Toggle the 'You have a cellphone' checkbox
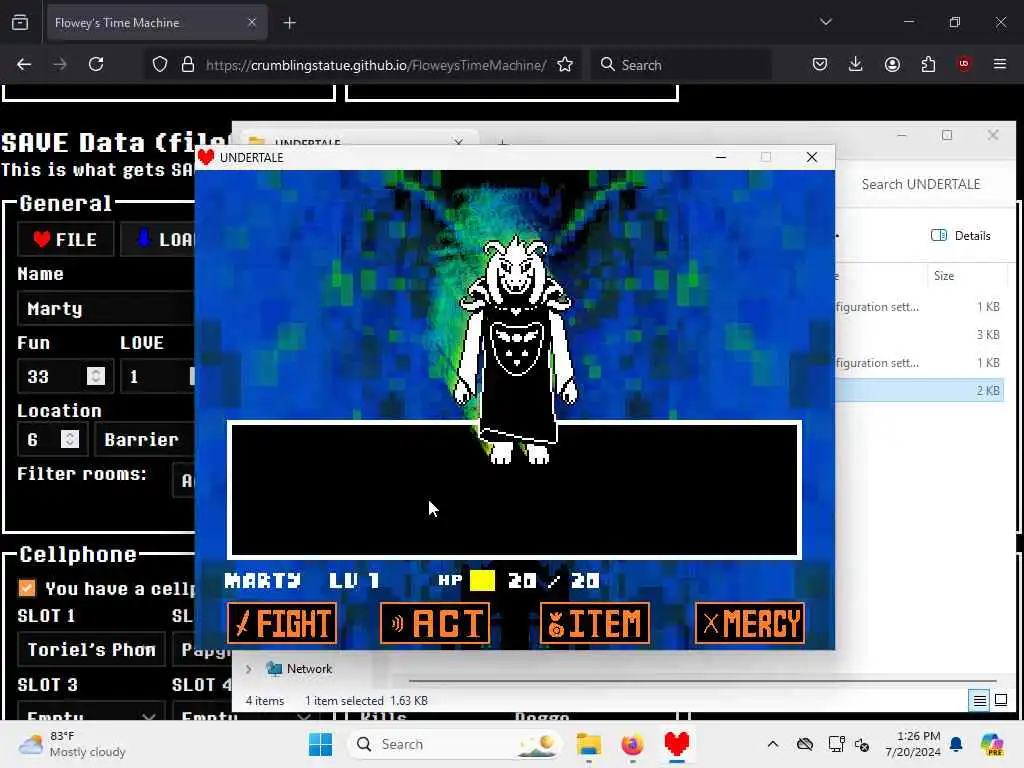 (x=27, y=588)
